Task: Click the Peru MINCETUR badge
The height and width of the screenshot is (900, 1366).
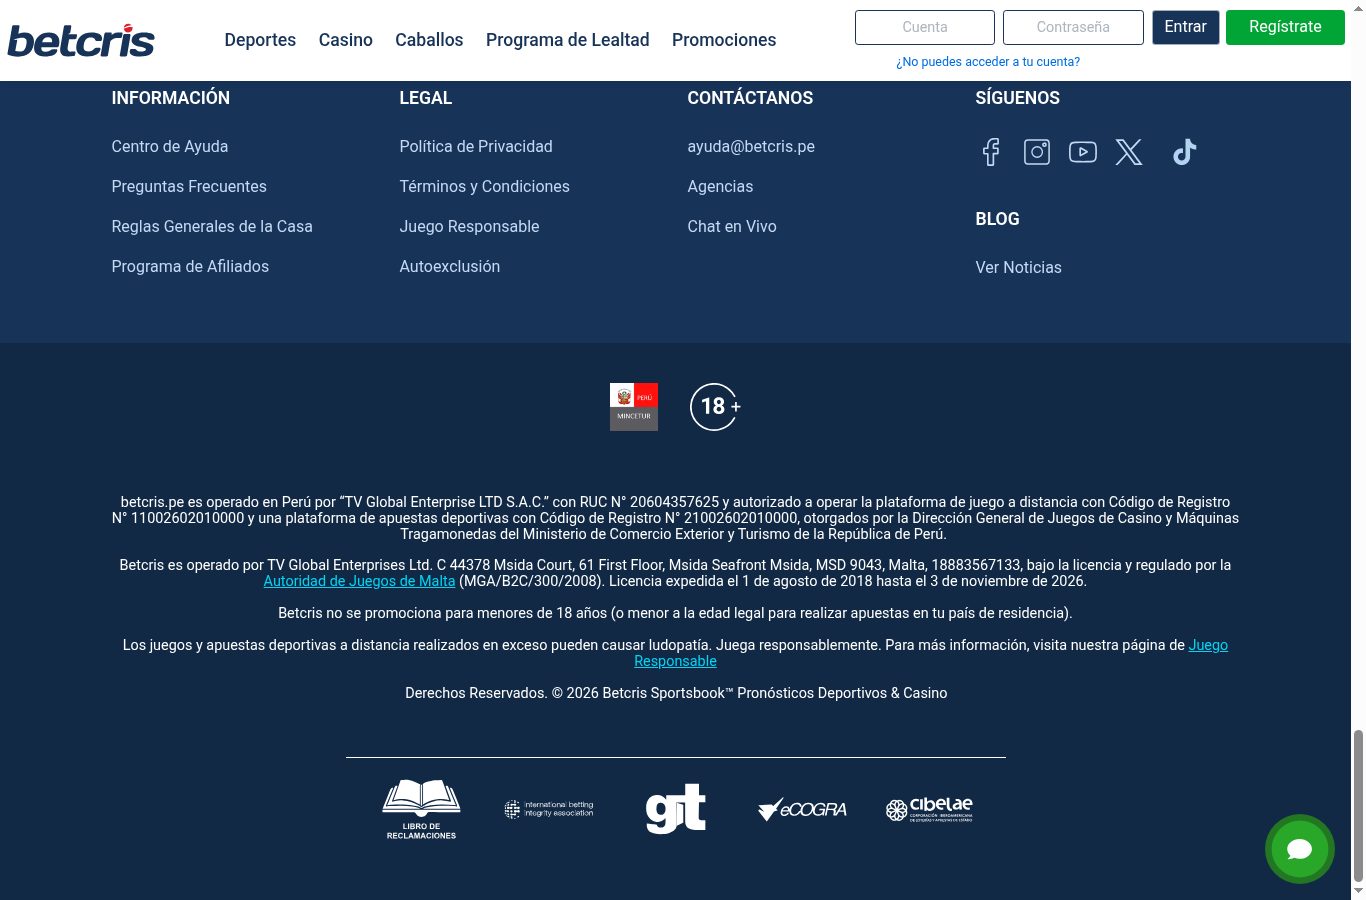Action: click(x=634, y=407)
